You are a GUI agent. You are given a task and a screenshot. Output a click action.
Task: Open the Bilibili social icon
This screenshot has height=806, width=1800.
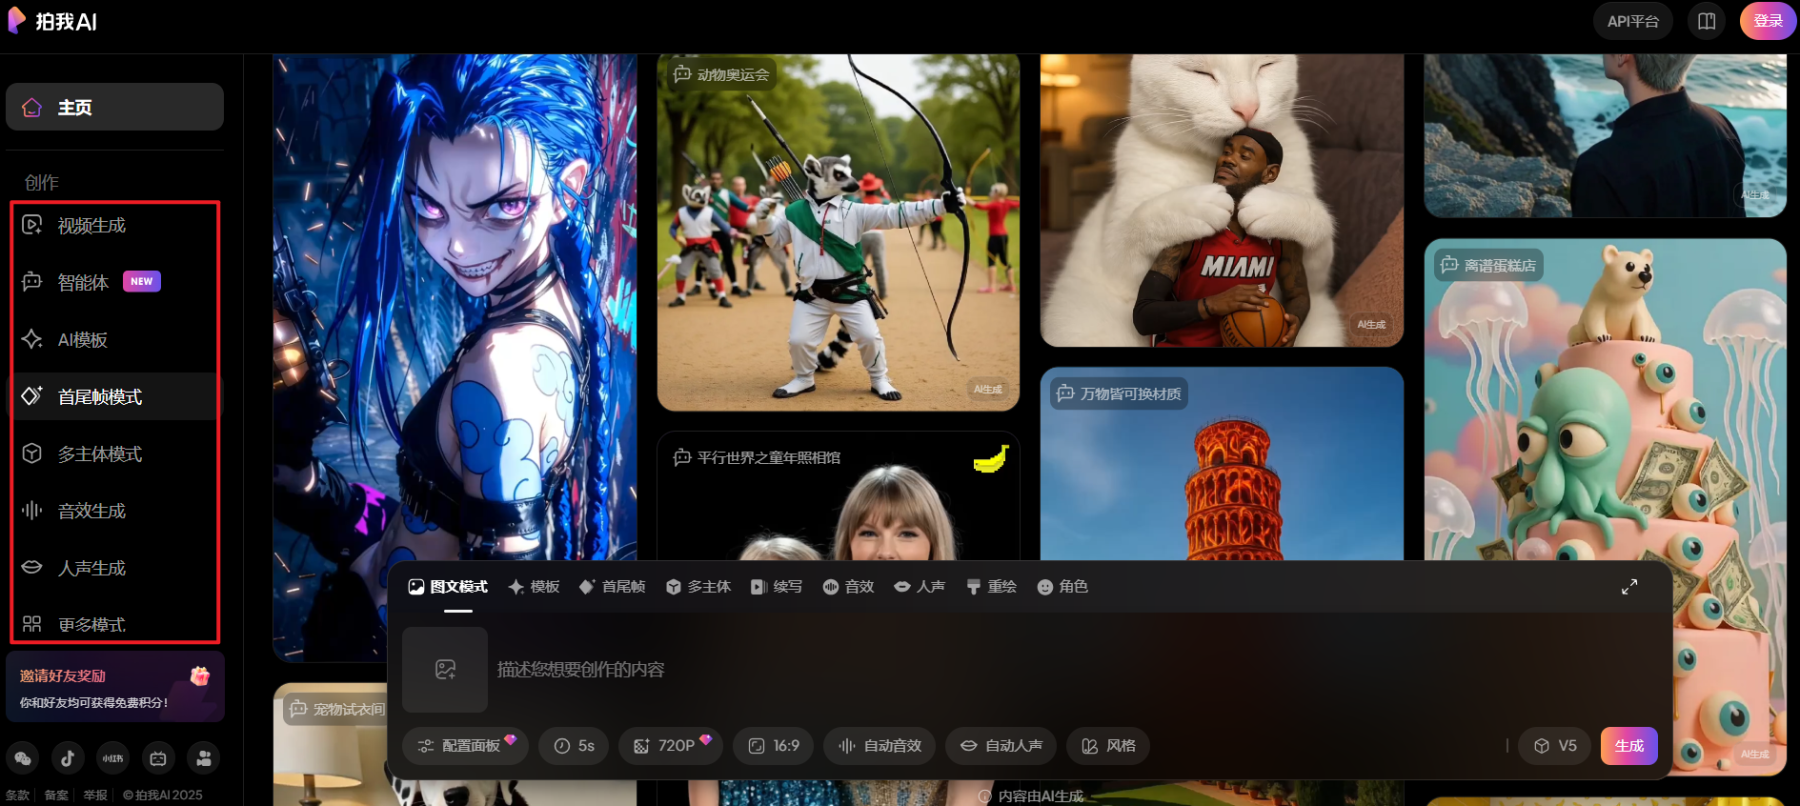158,758
